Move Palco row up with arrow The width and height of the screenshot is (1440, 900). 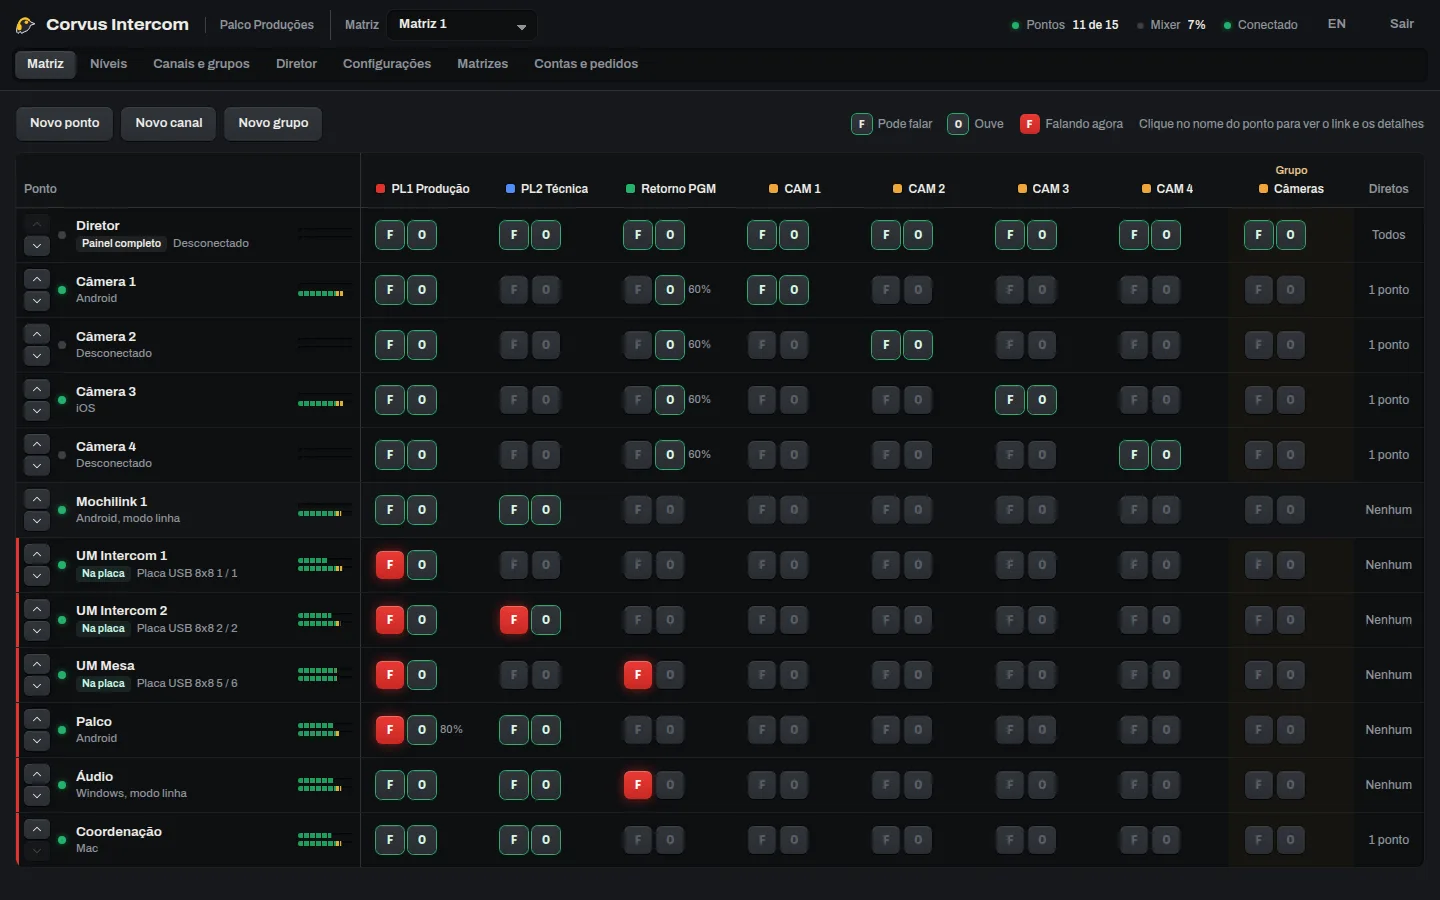pyautogui.click(x=36, y=719)
